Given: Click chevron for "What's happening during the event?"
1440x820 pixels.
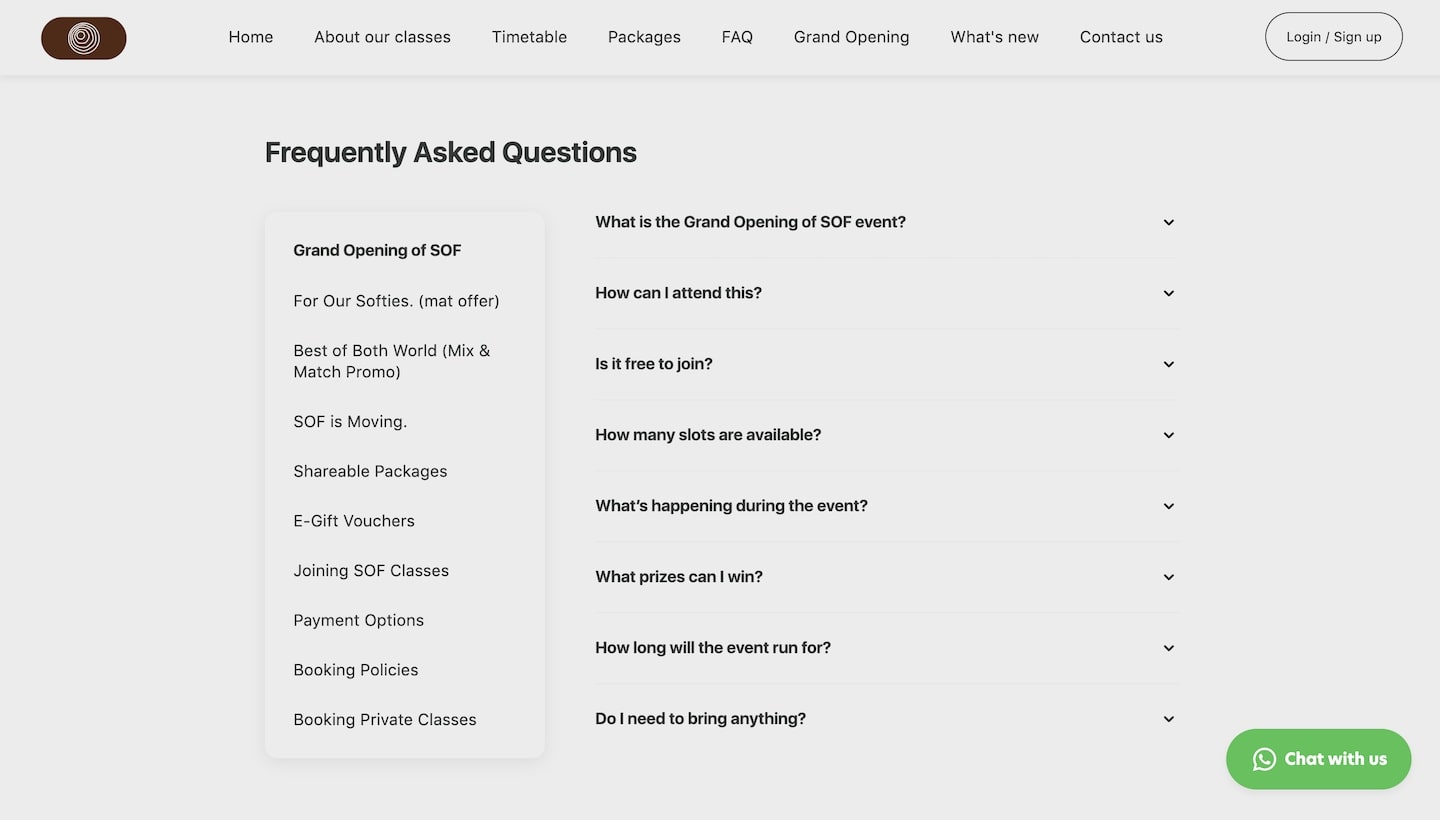Looking at the screenshot, I should 1168,506.
